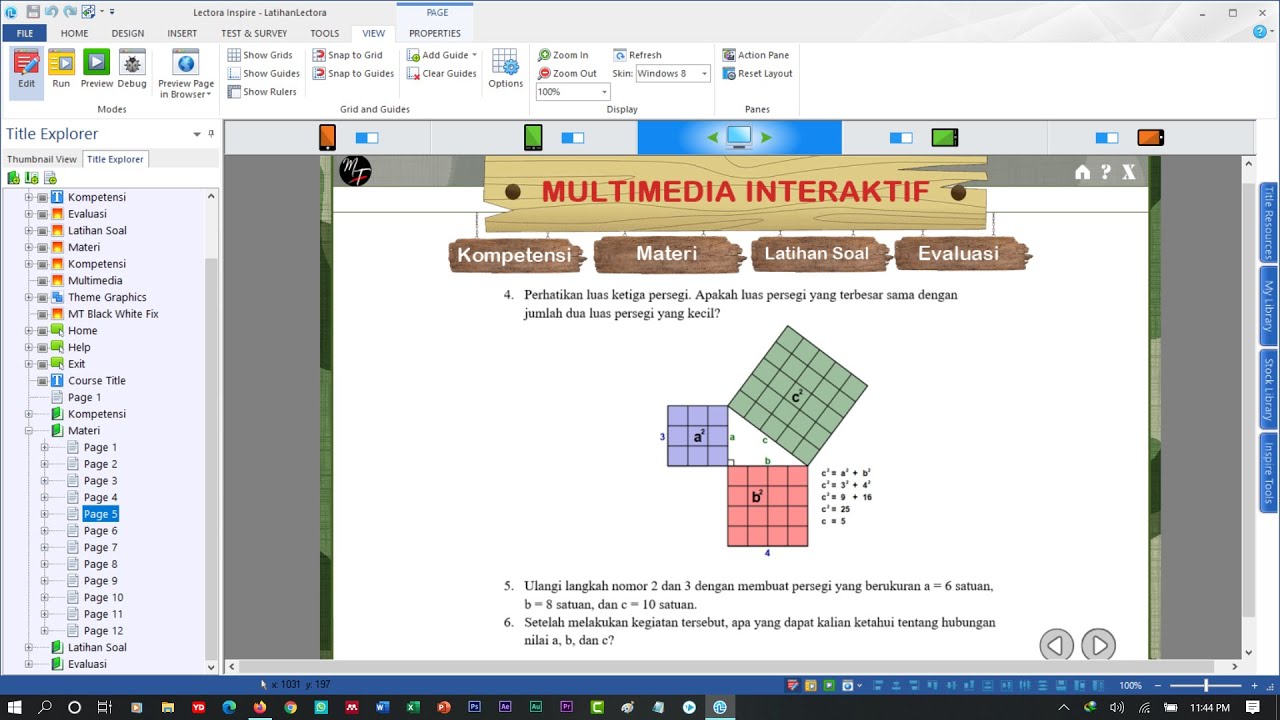
Task: Open the 100% zoom level combo box
Action: 573,91
